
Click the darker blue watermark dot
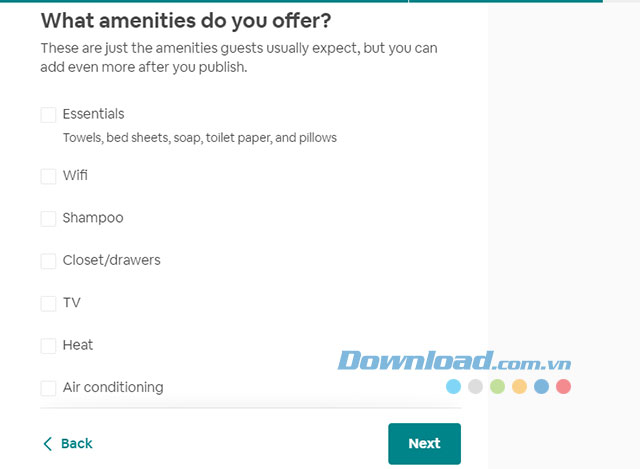pos(541,386)
